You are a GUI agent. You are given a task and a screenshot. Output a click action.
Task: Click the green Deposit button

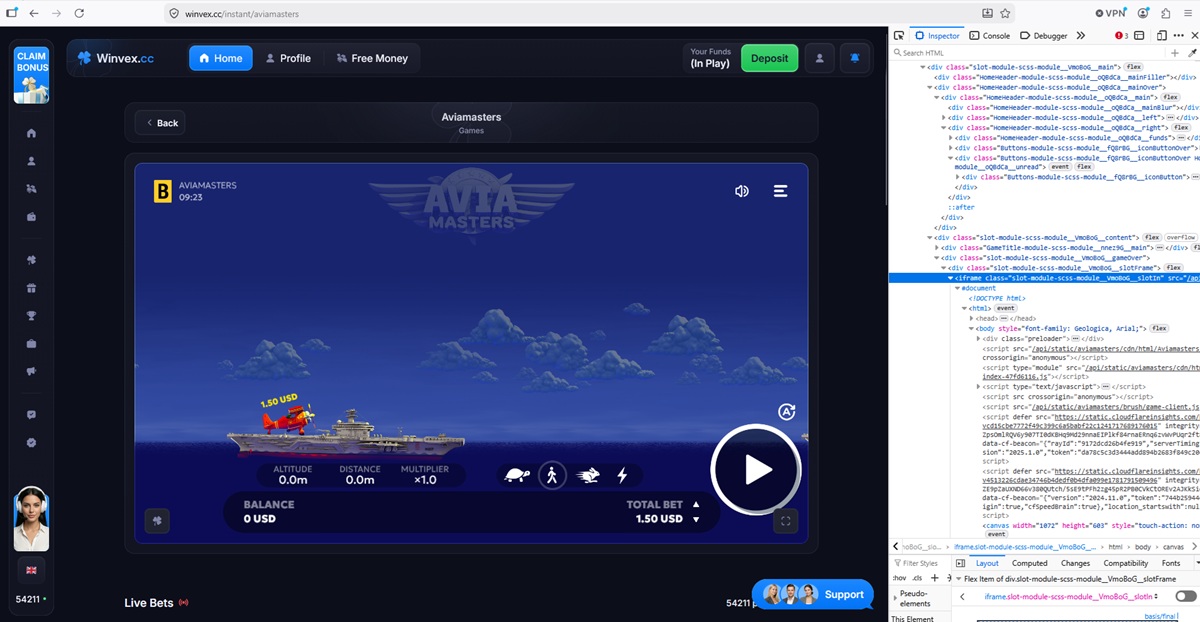pos(769,58)
